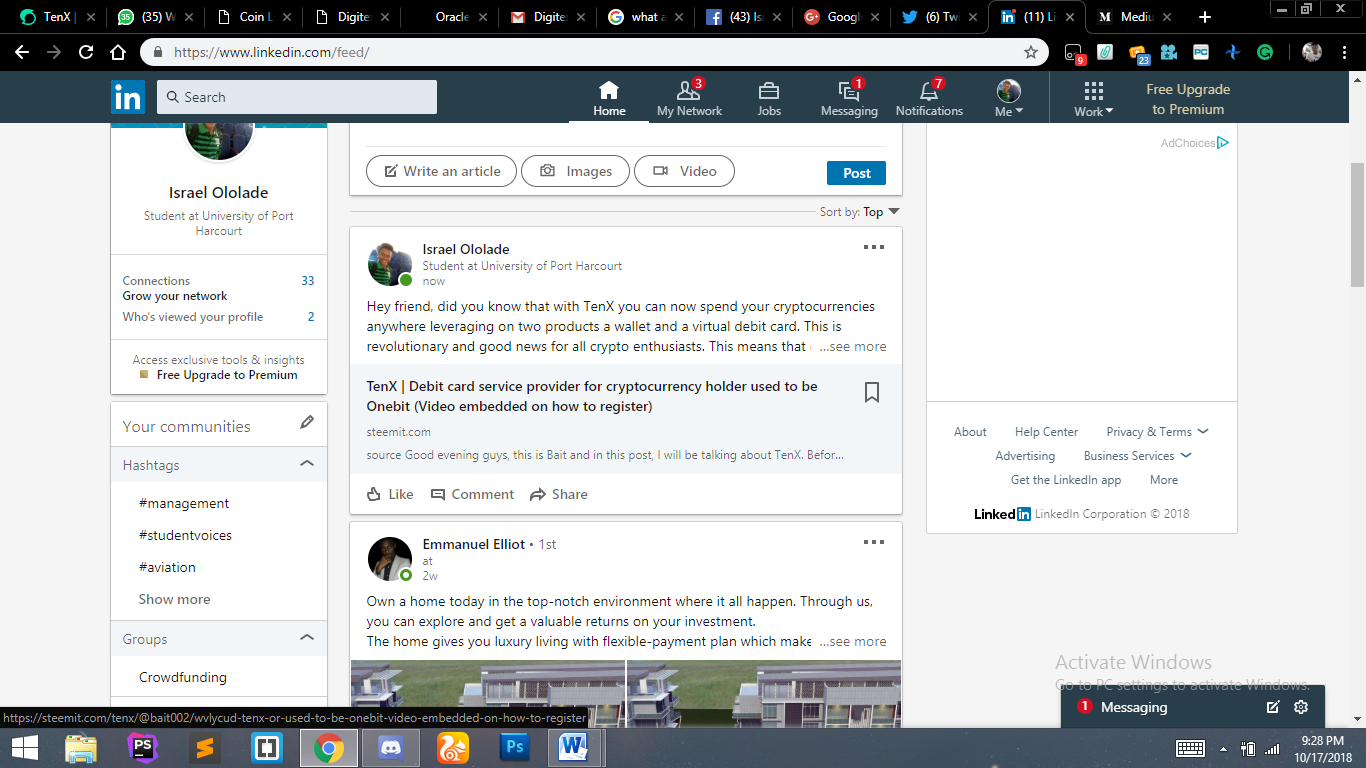This screenshot has width=1366, height=768.
Task: Comment on Israel Ololade's post
Action: coord(472,494)
